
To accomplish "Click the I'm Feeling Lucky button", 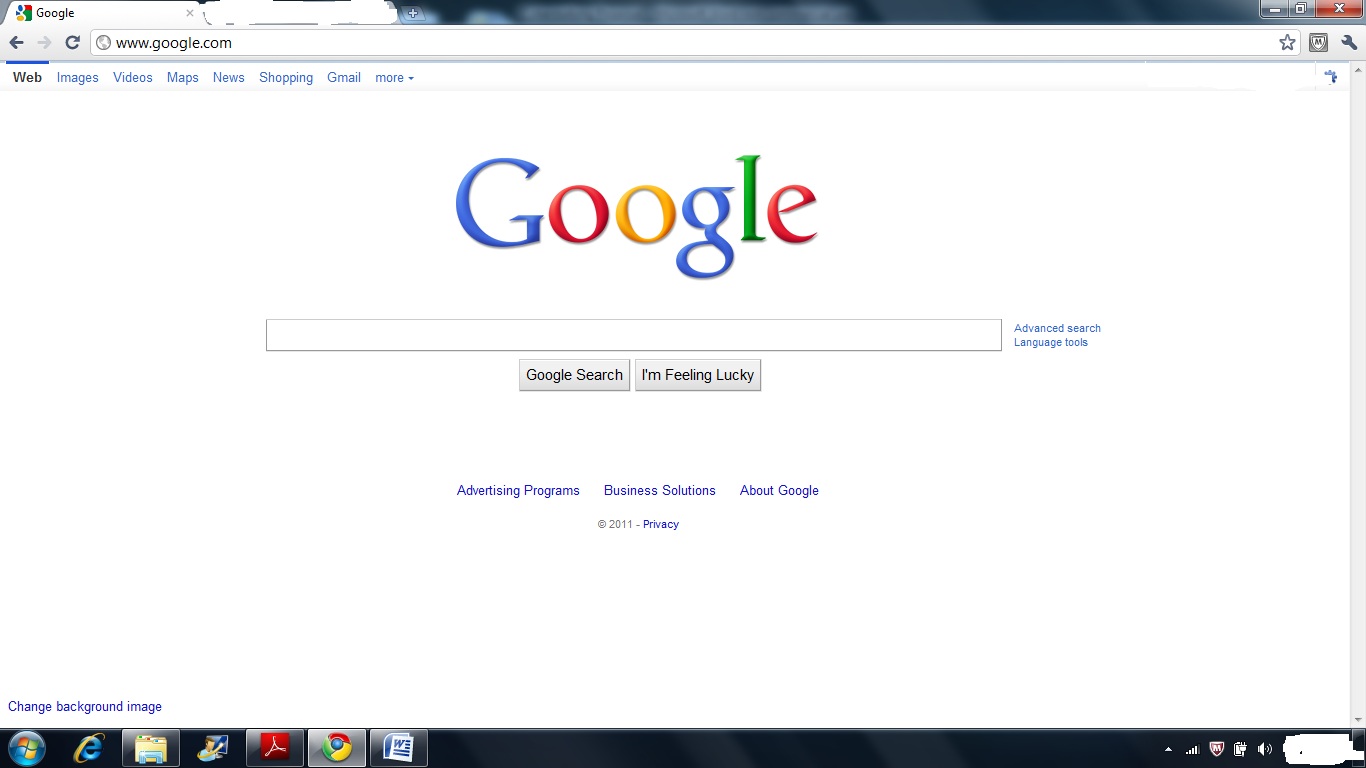I will (698, 375).
